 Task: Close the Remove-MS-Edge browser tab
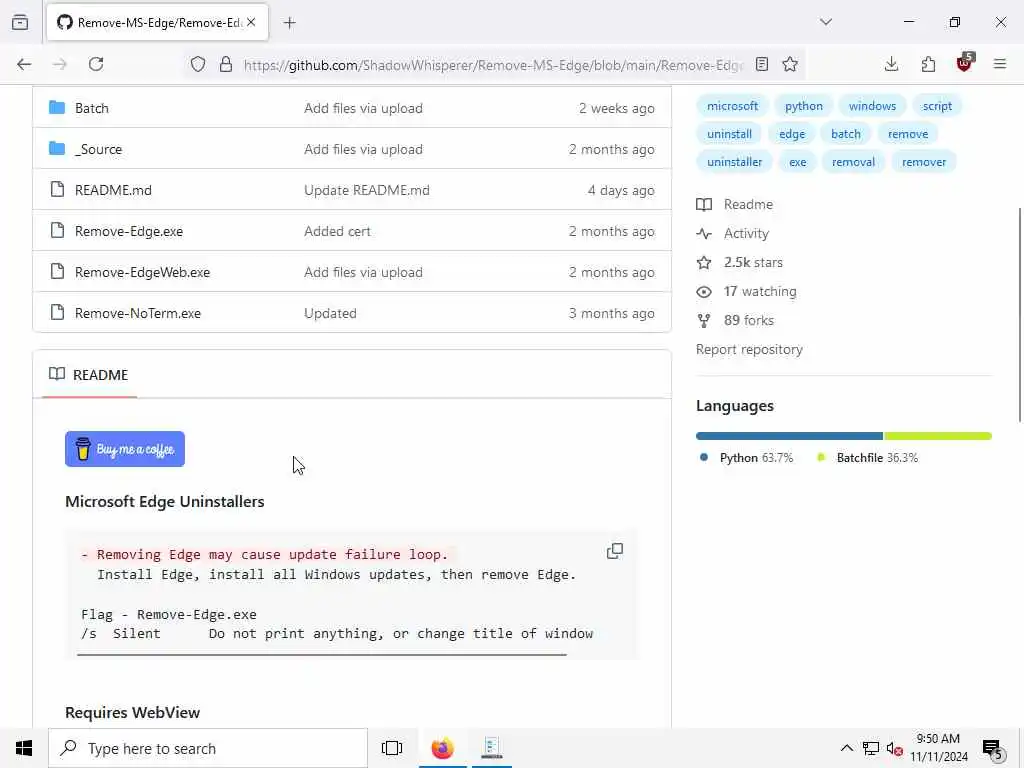(x=251, y=22)
